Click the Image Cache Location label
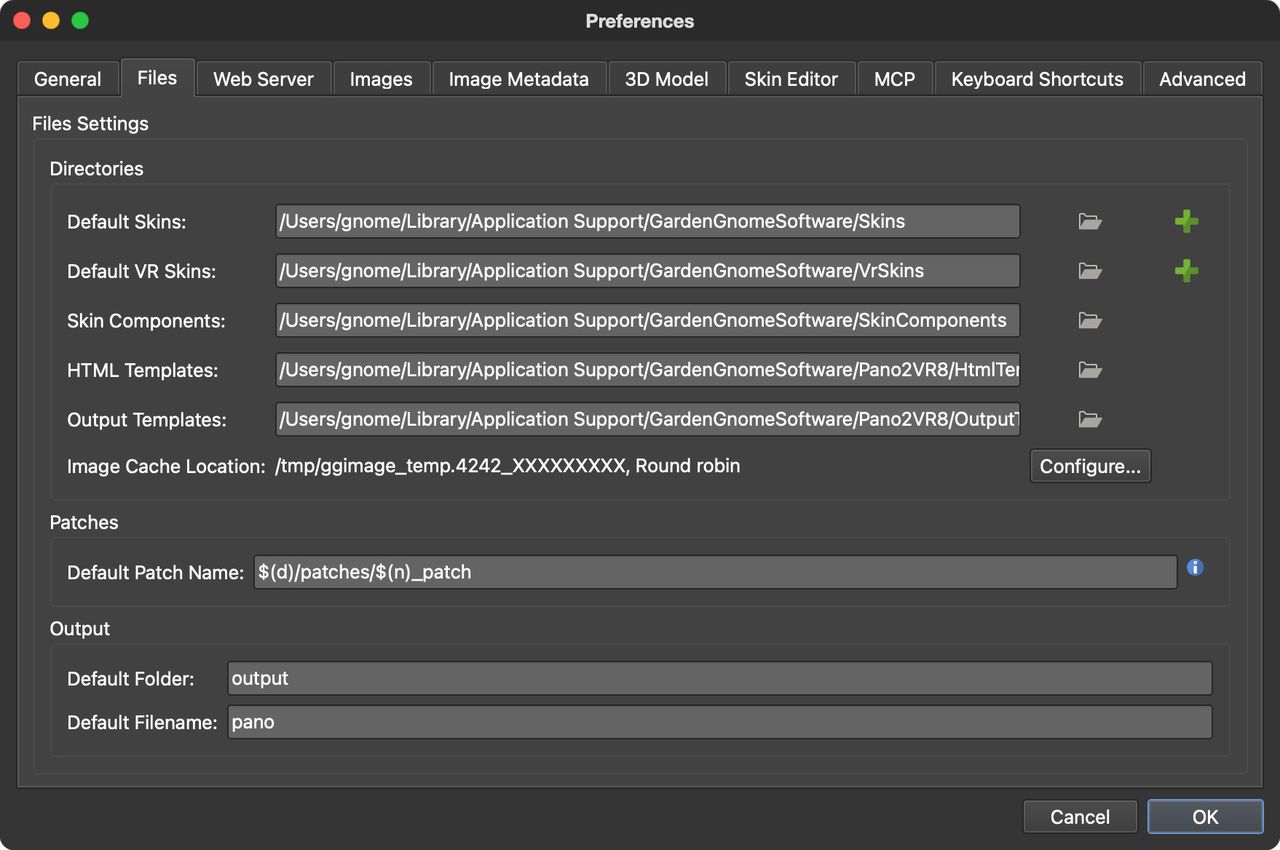The height and width of the screenshot is (850, 1280). tap(166, 466)
